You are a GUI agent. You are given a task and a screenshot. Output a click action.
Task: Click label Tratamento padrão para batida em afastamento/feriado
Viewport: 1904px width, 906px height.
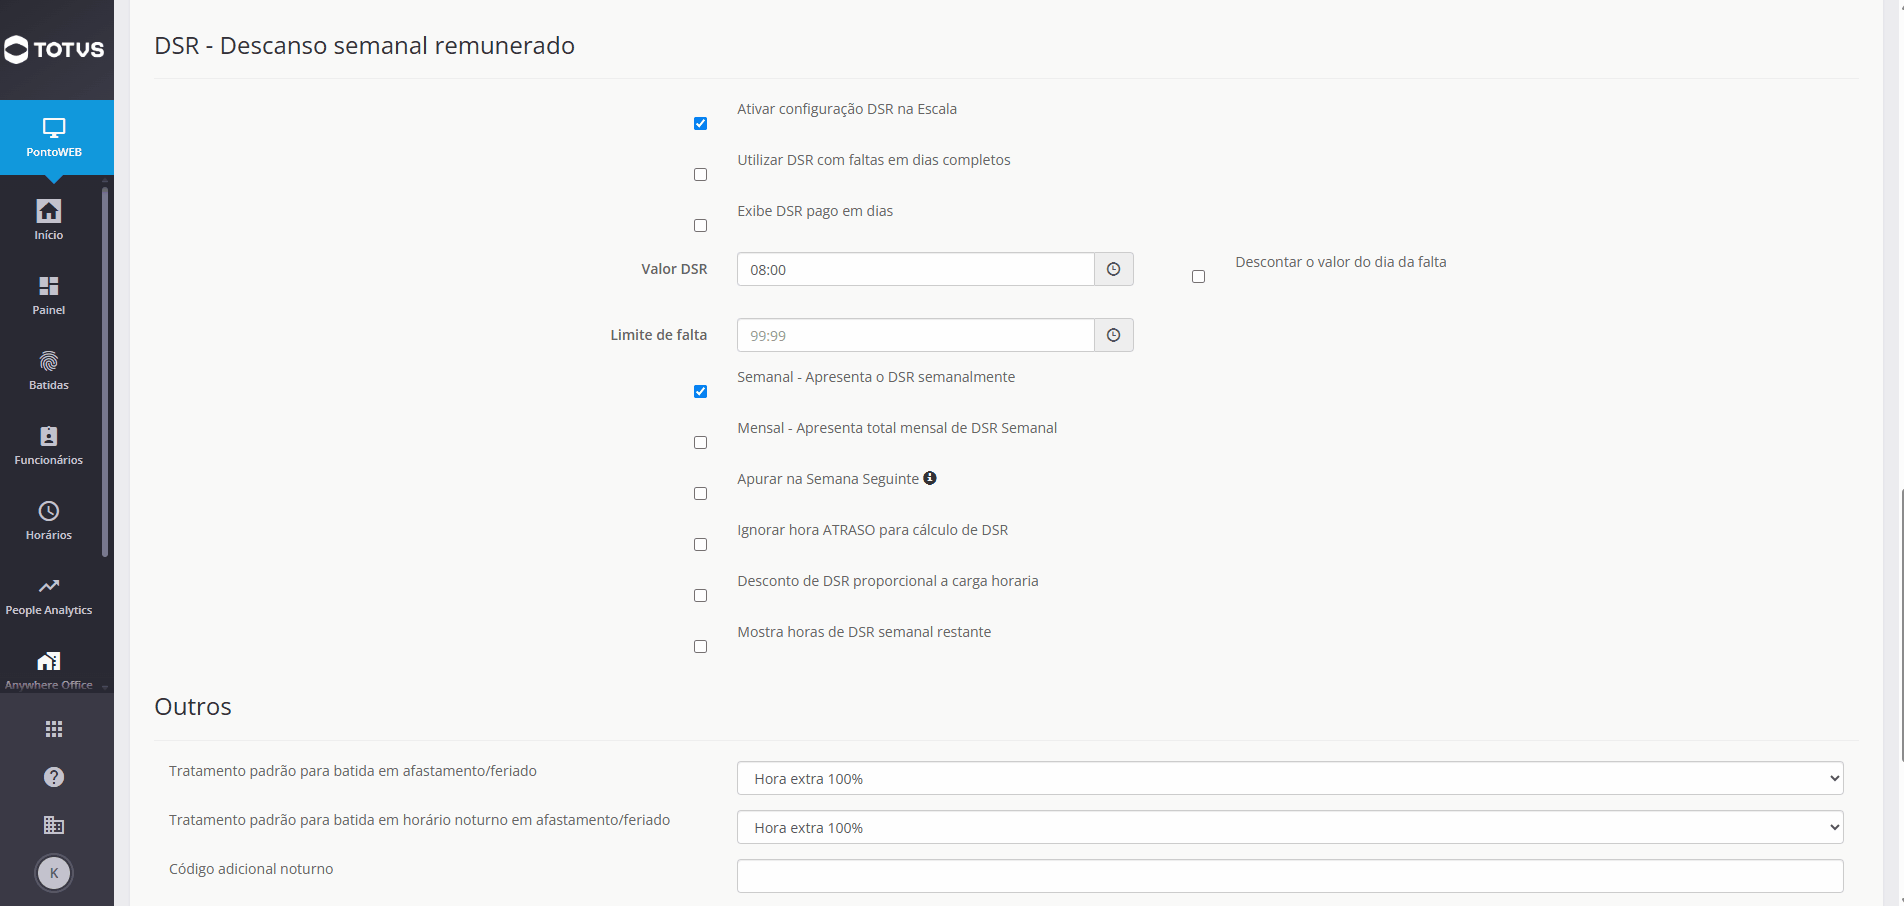click(353, 771)
